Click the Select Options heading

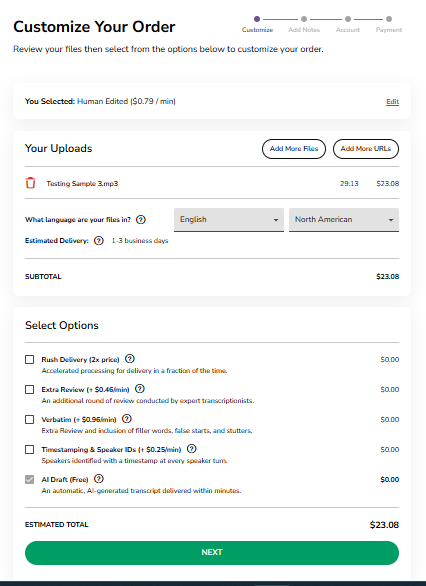click(x=62, y=325)
